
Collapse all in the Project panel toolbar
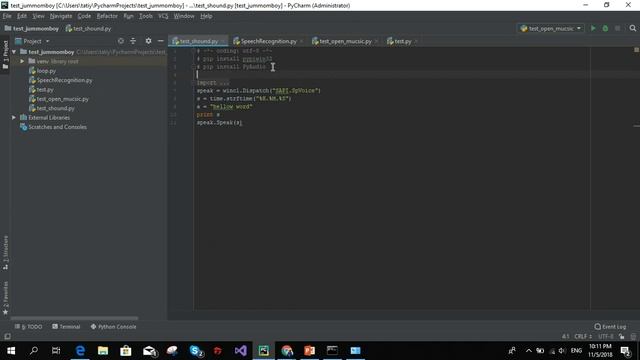[x=133, y=41]
